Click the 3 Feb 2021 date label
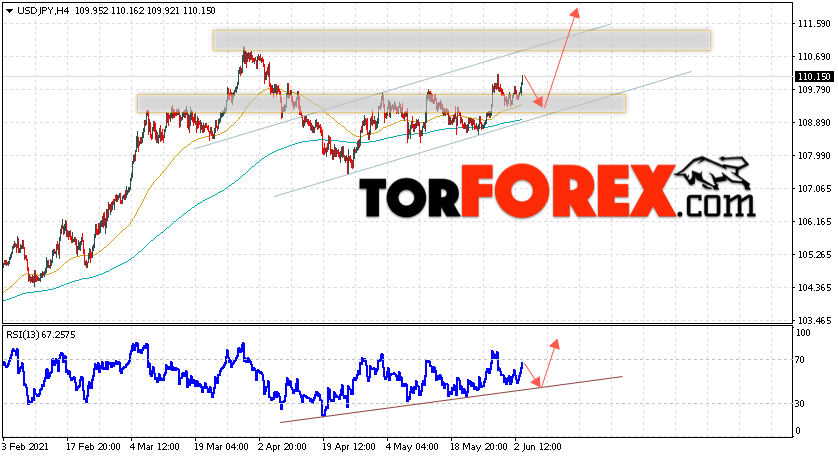The image size is (838, 458). tap(26, 447)
